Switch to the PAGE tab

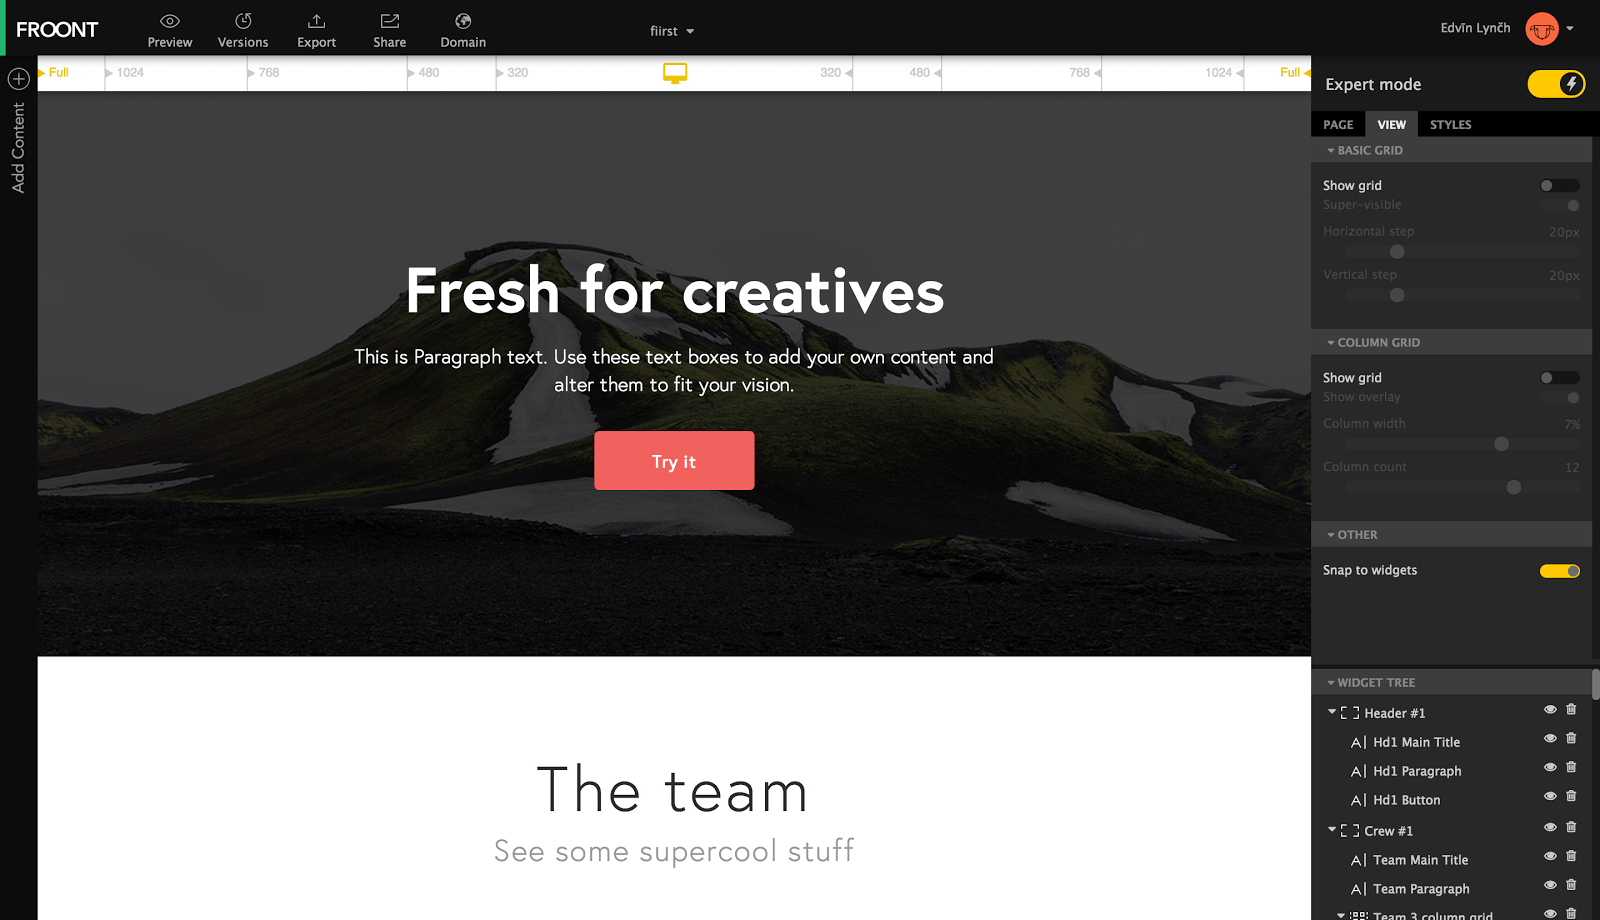(x=1338, y=124)
